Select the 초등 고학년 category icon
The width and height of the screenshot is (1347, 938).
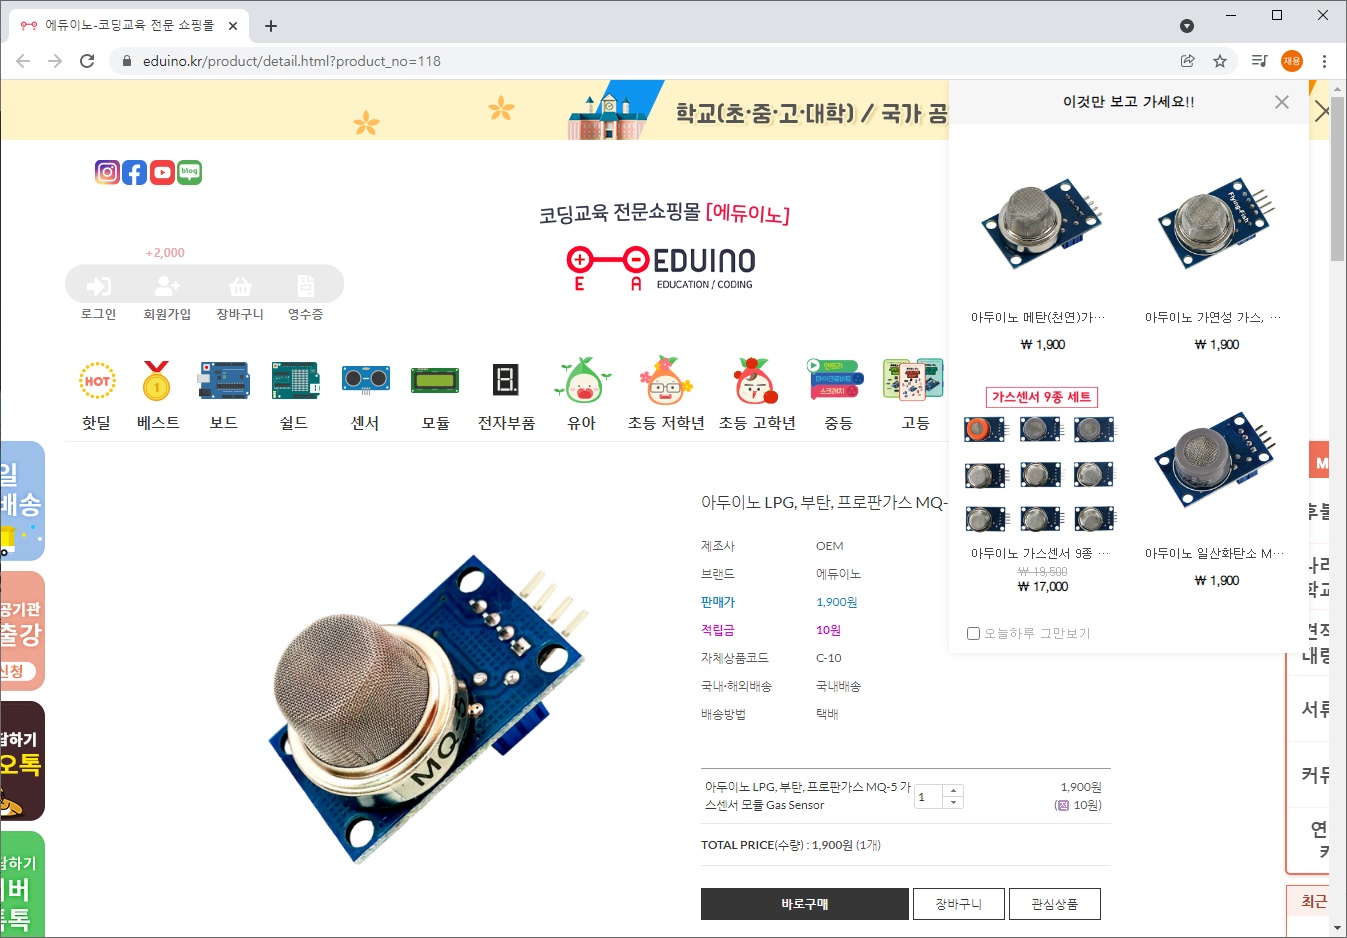click(x=757, y=381)
